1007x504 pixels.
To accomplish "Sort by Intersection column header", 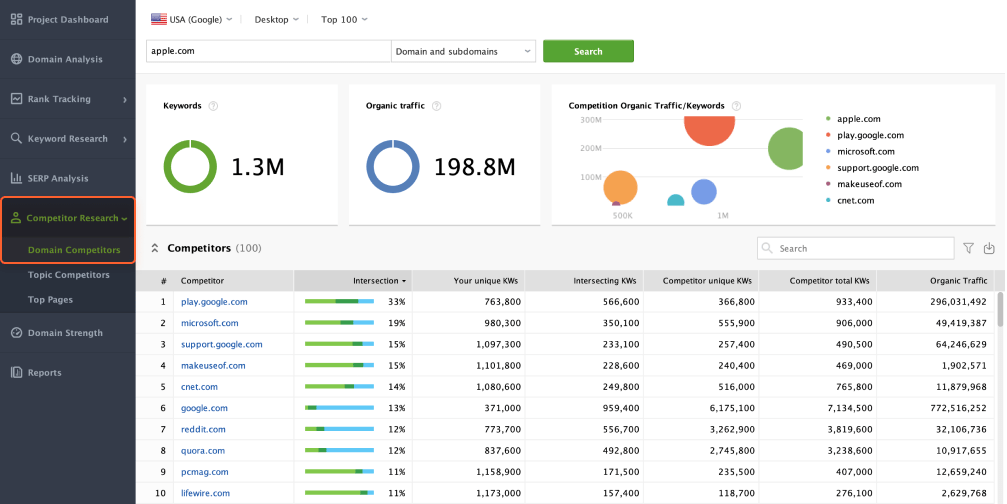I will click(353, 281).
